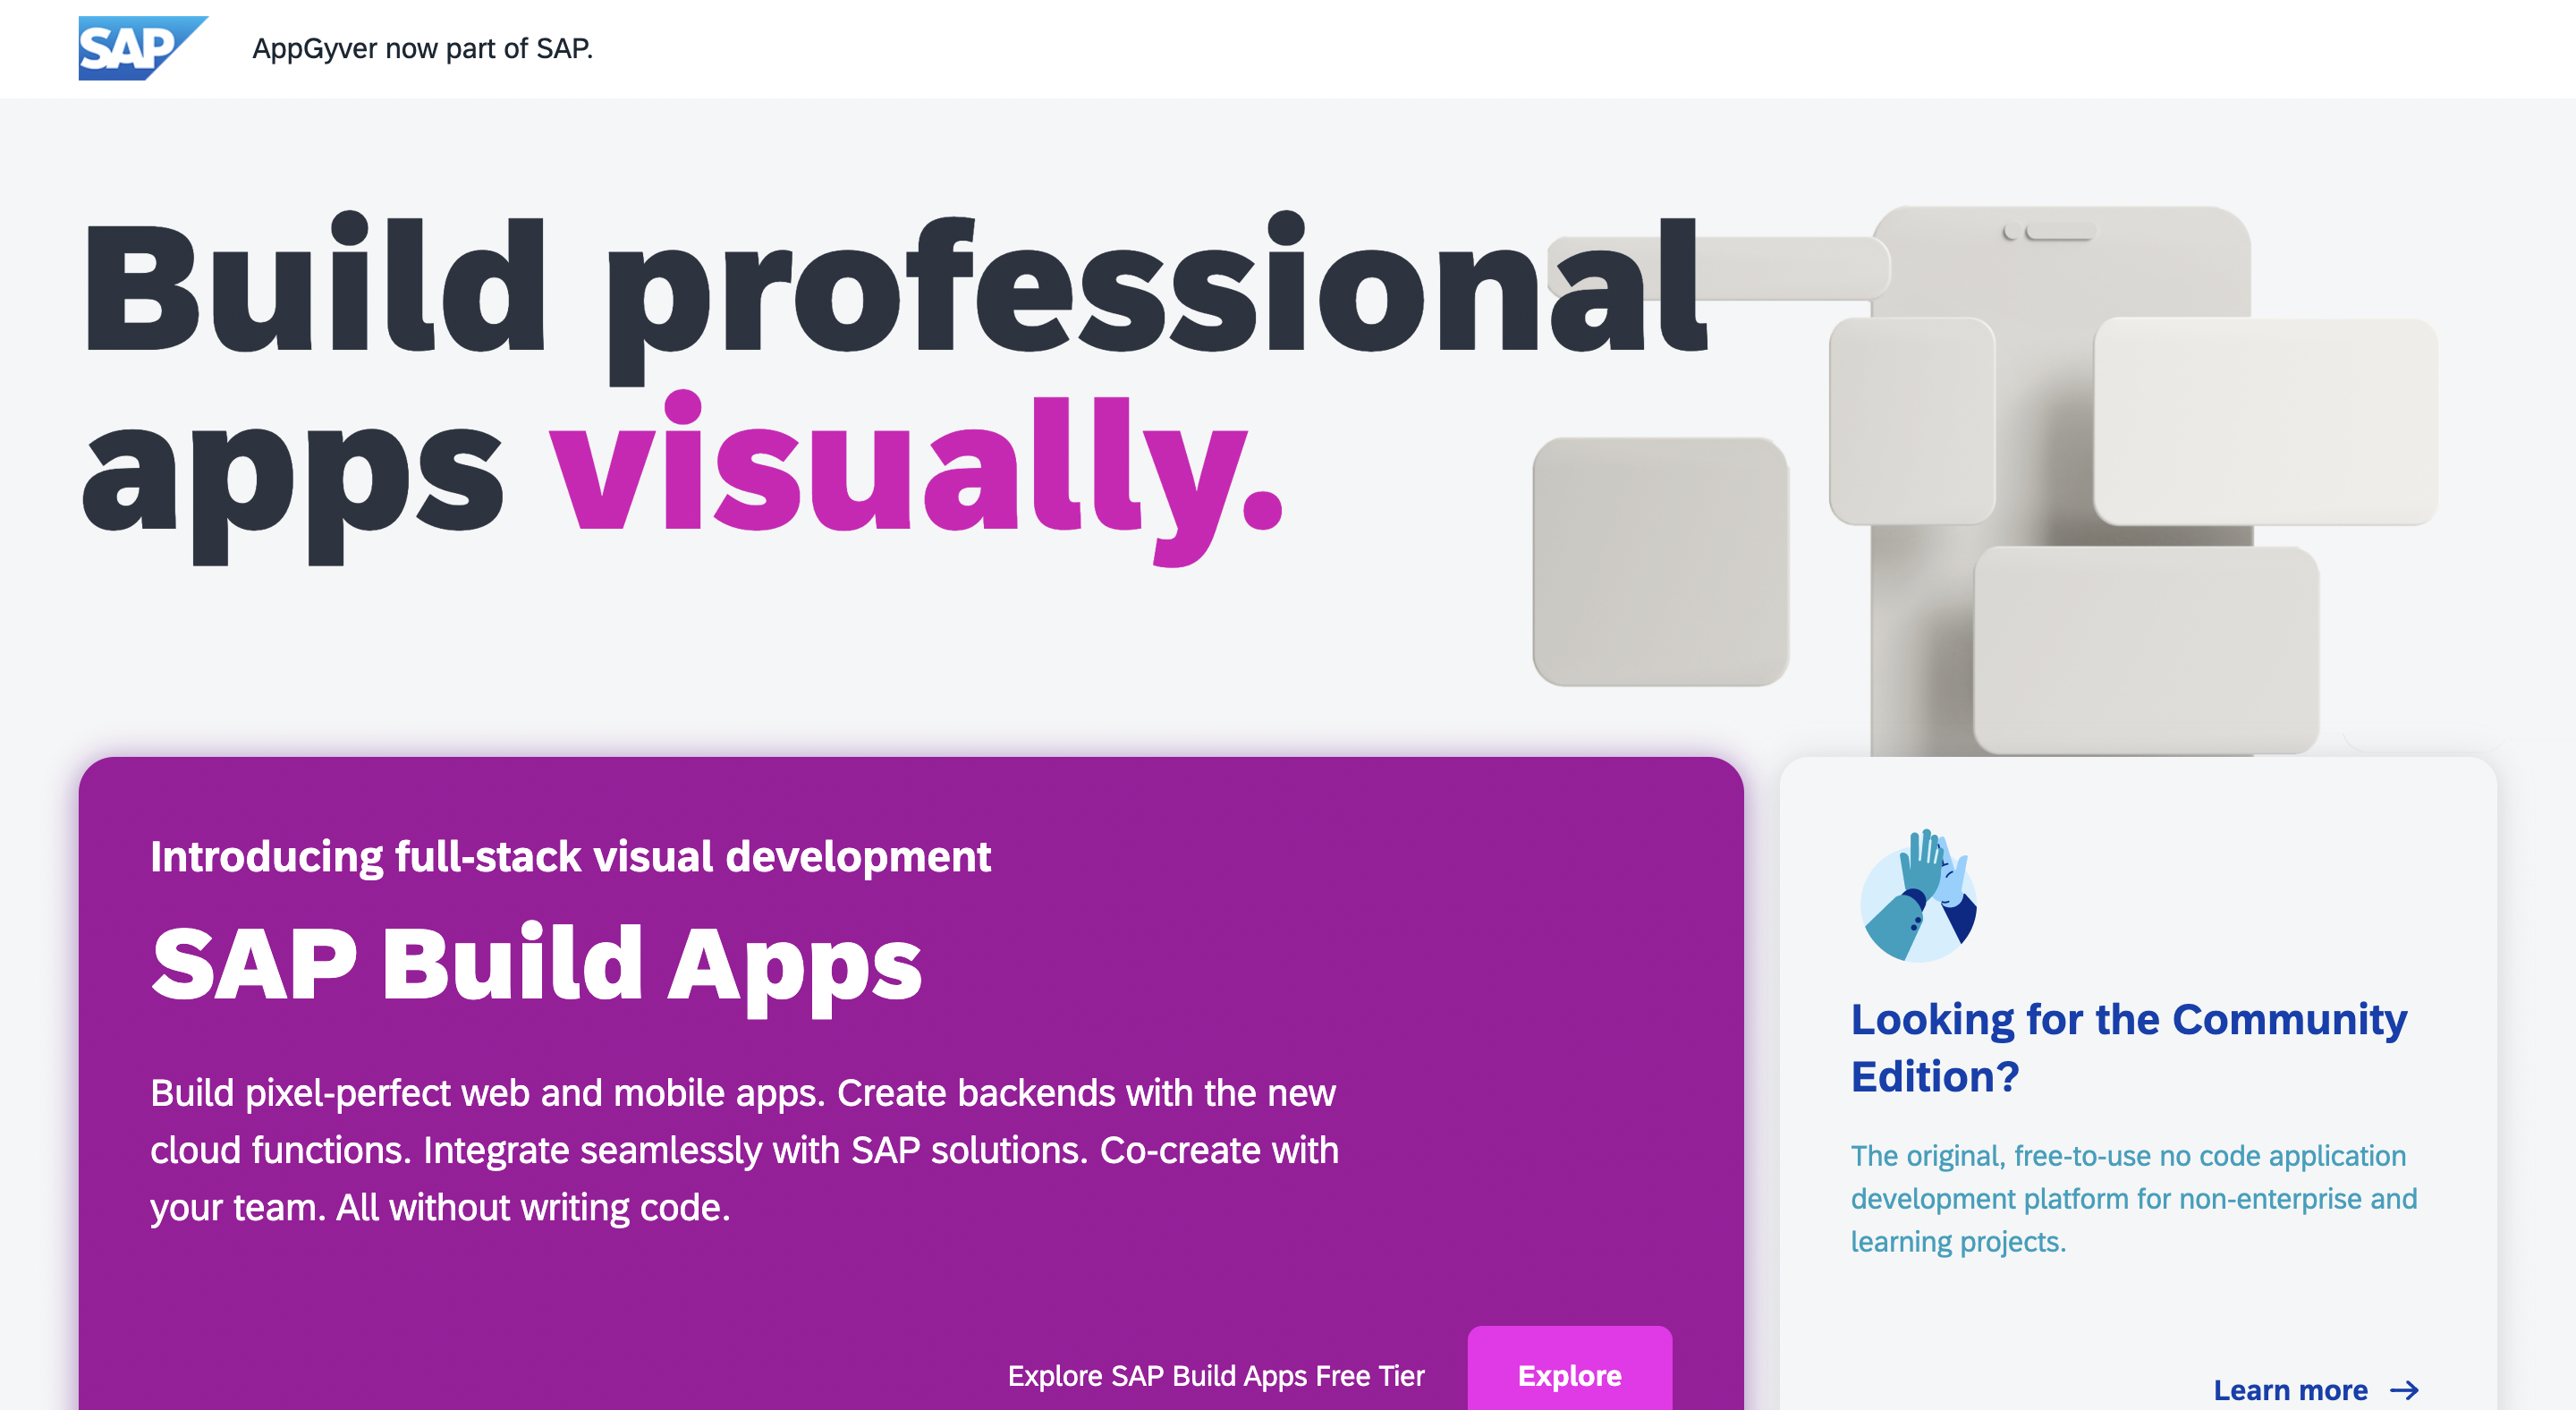The width and height of the screenshot is (2576, 1410).
Task: Open the Learn more link
Action: pos(2315,1390)
